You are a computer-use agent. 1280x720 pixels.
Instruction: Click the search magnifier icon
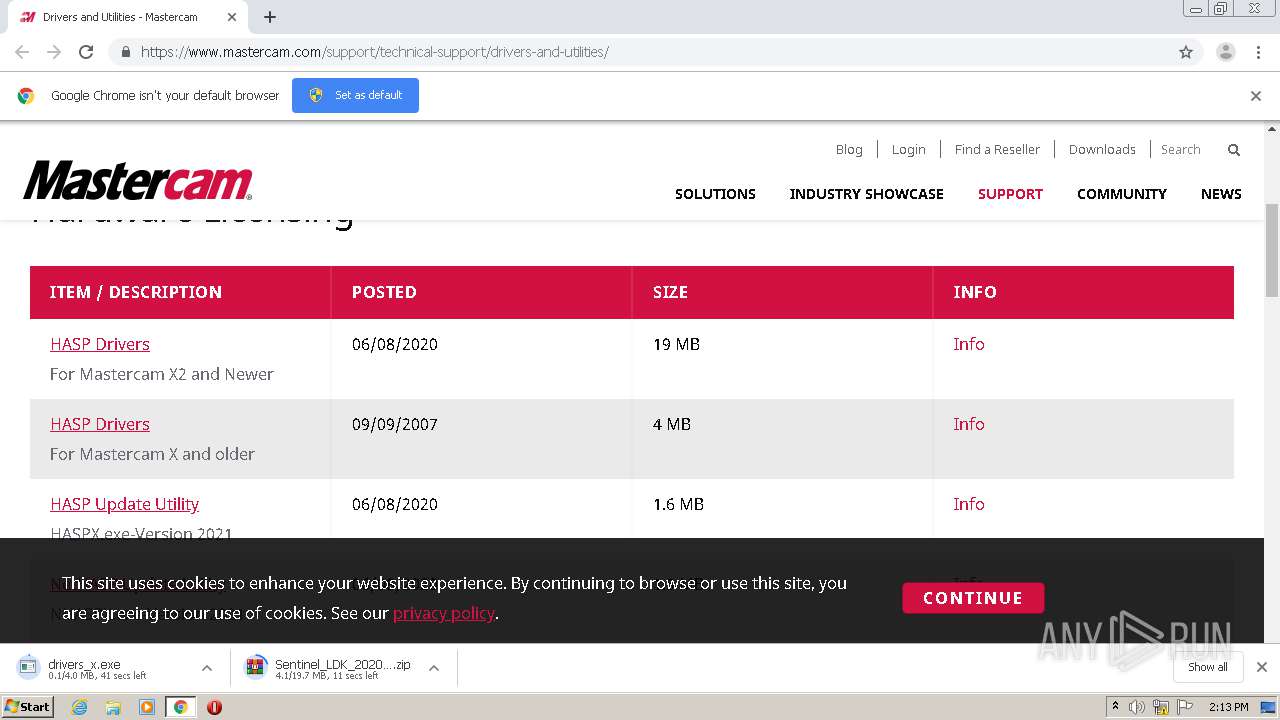(x=1234, y=150)
